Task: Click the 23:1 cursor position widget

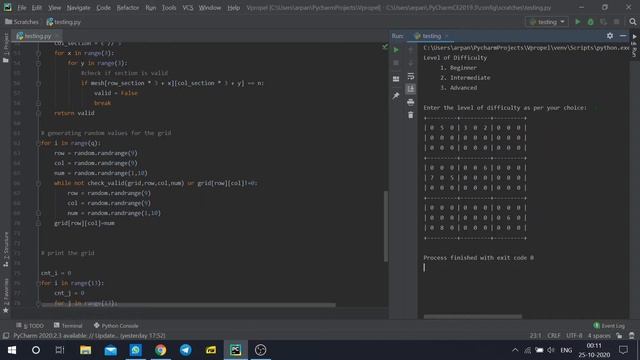Action: click(x=536, y=336)
